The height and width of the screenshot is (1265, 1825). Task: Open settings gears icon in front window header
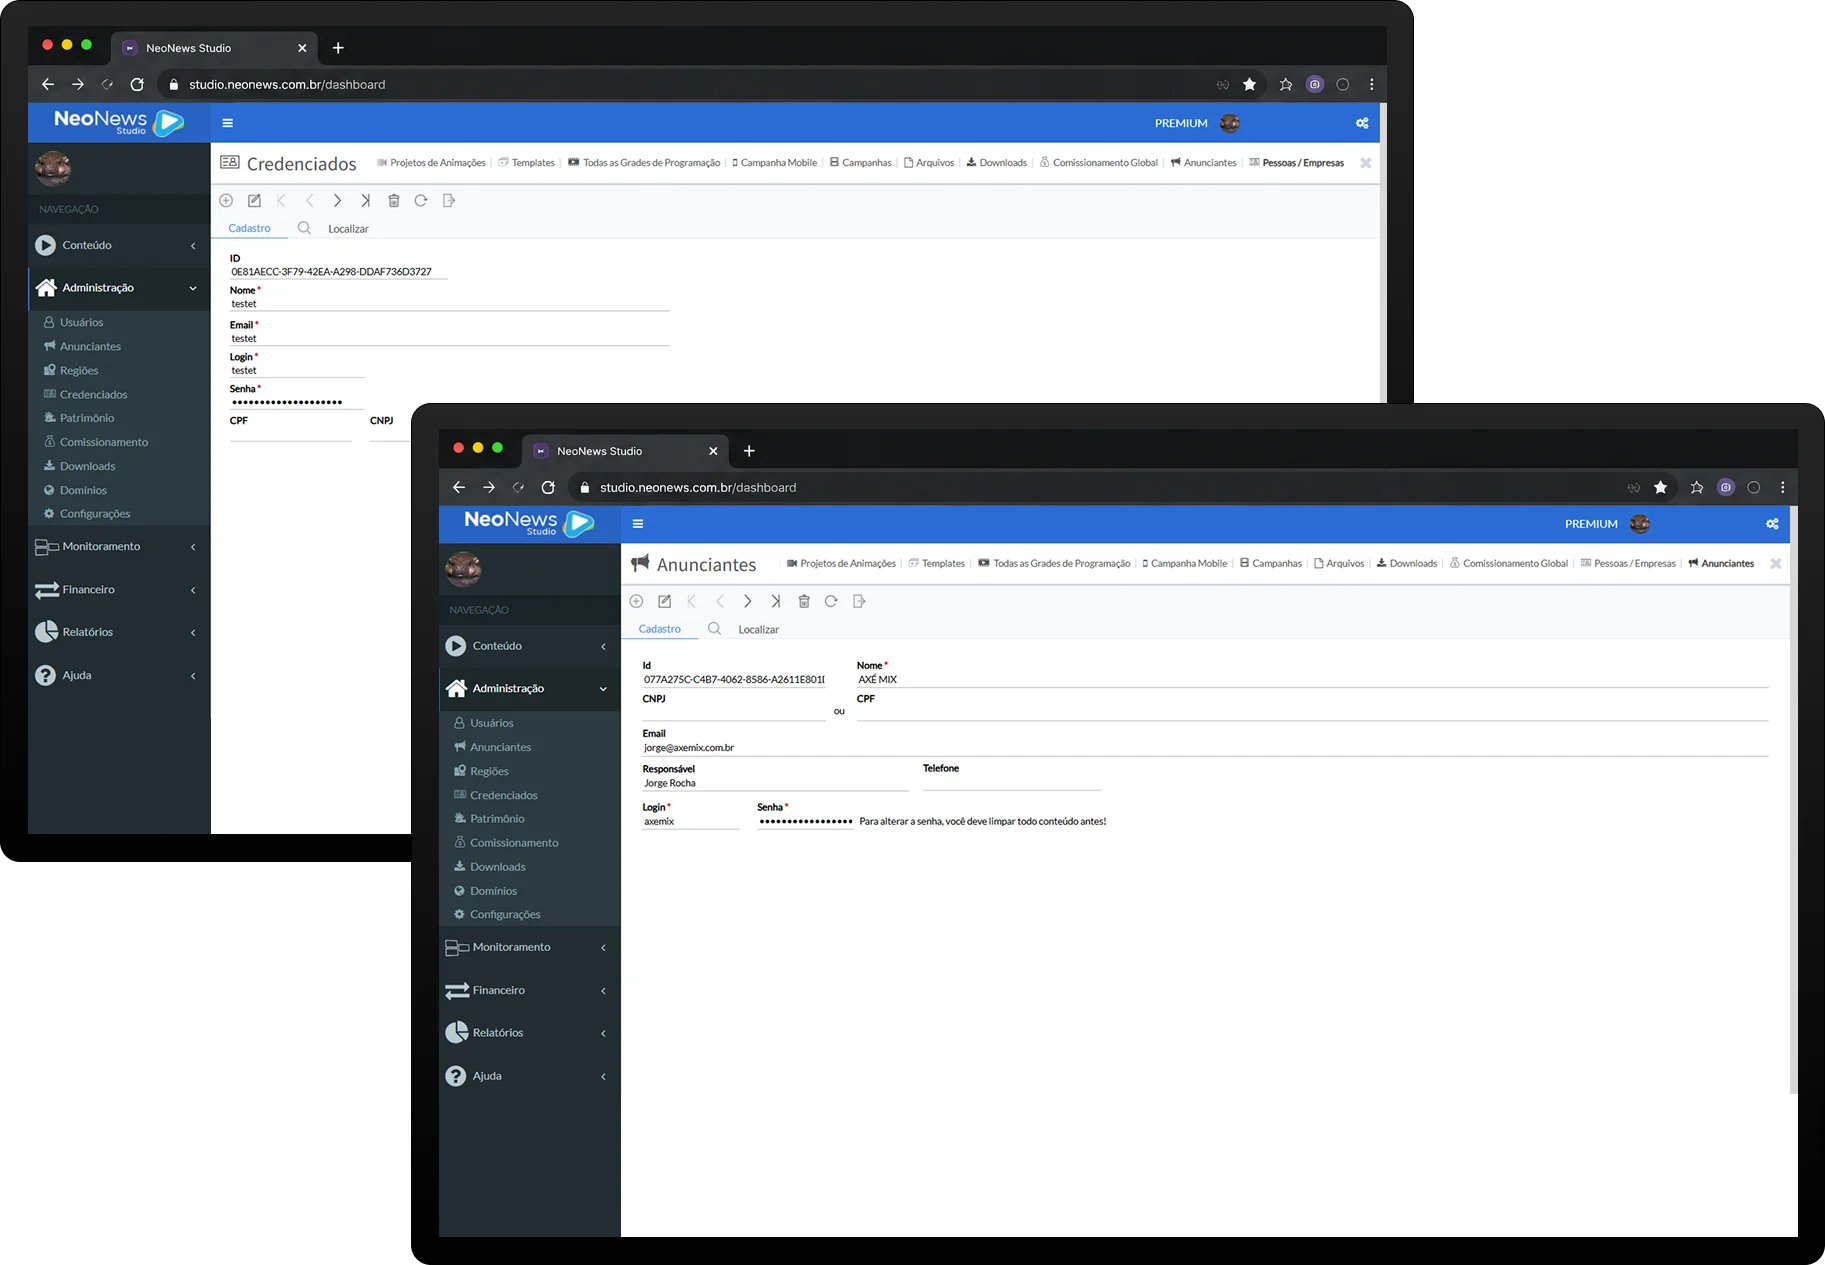(x=1772, y=524)
